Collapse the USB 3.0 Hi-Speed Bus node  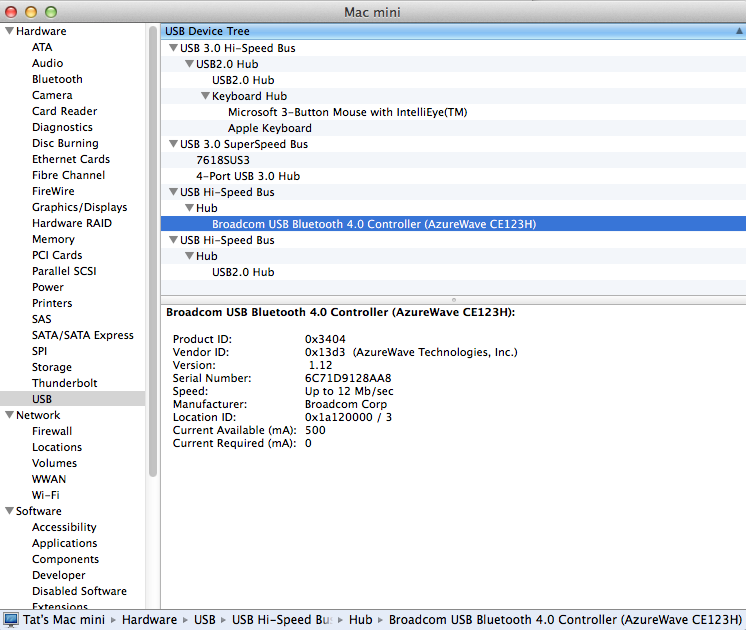173,48
